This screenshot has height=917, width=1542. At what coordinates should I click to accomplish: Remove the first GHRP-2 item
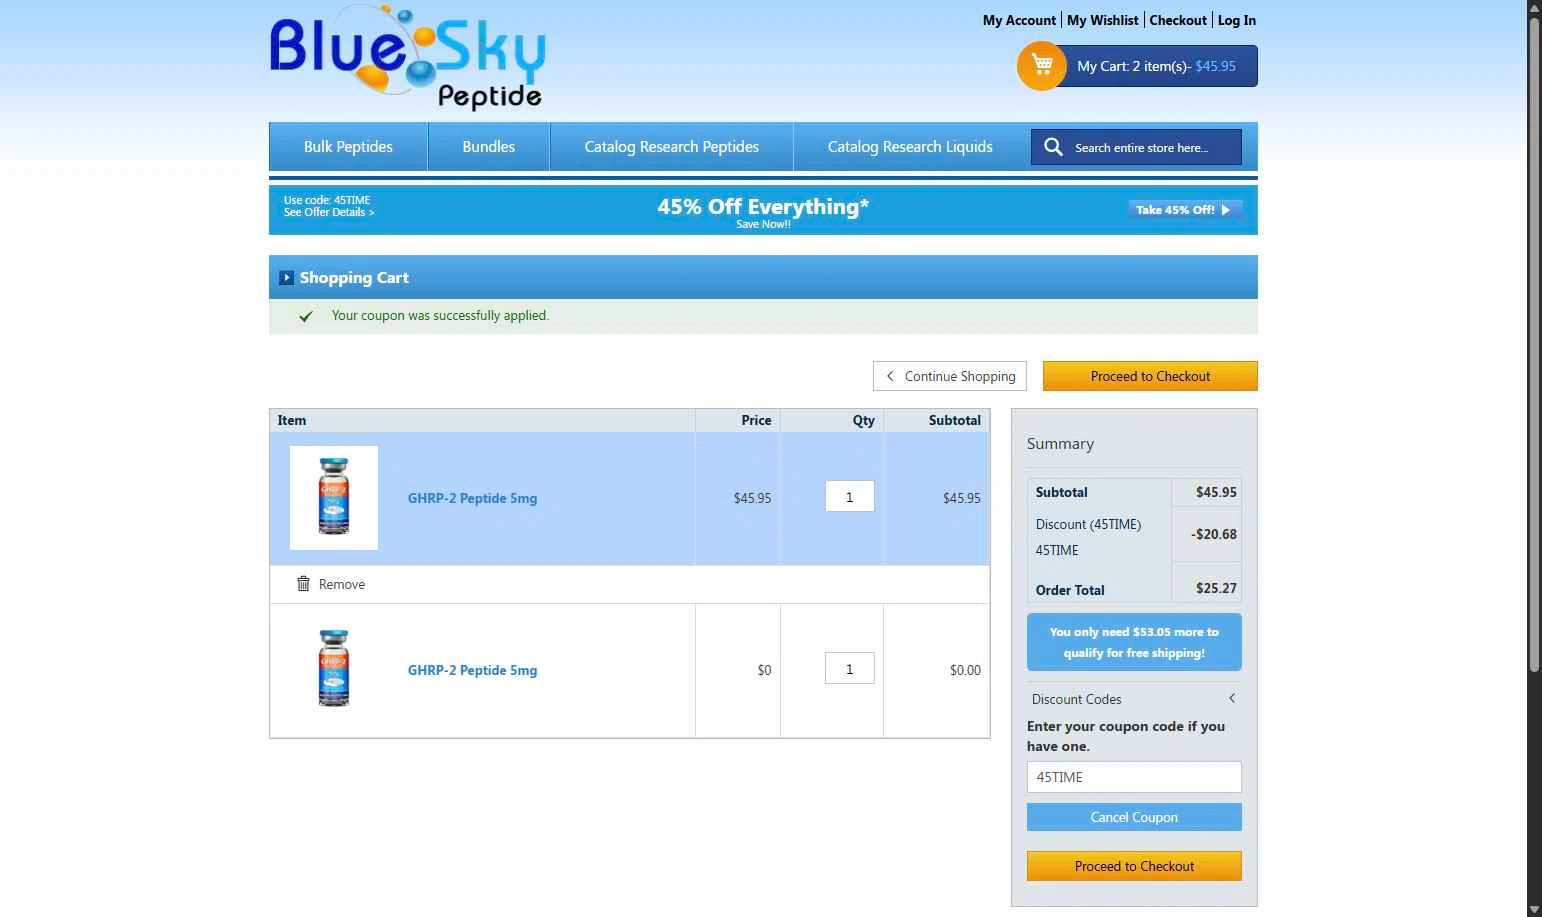pyautogui.click(x=331, y=584)
